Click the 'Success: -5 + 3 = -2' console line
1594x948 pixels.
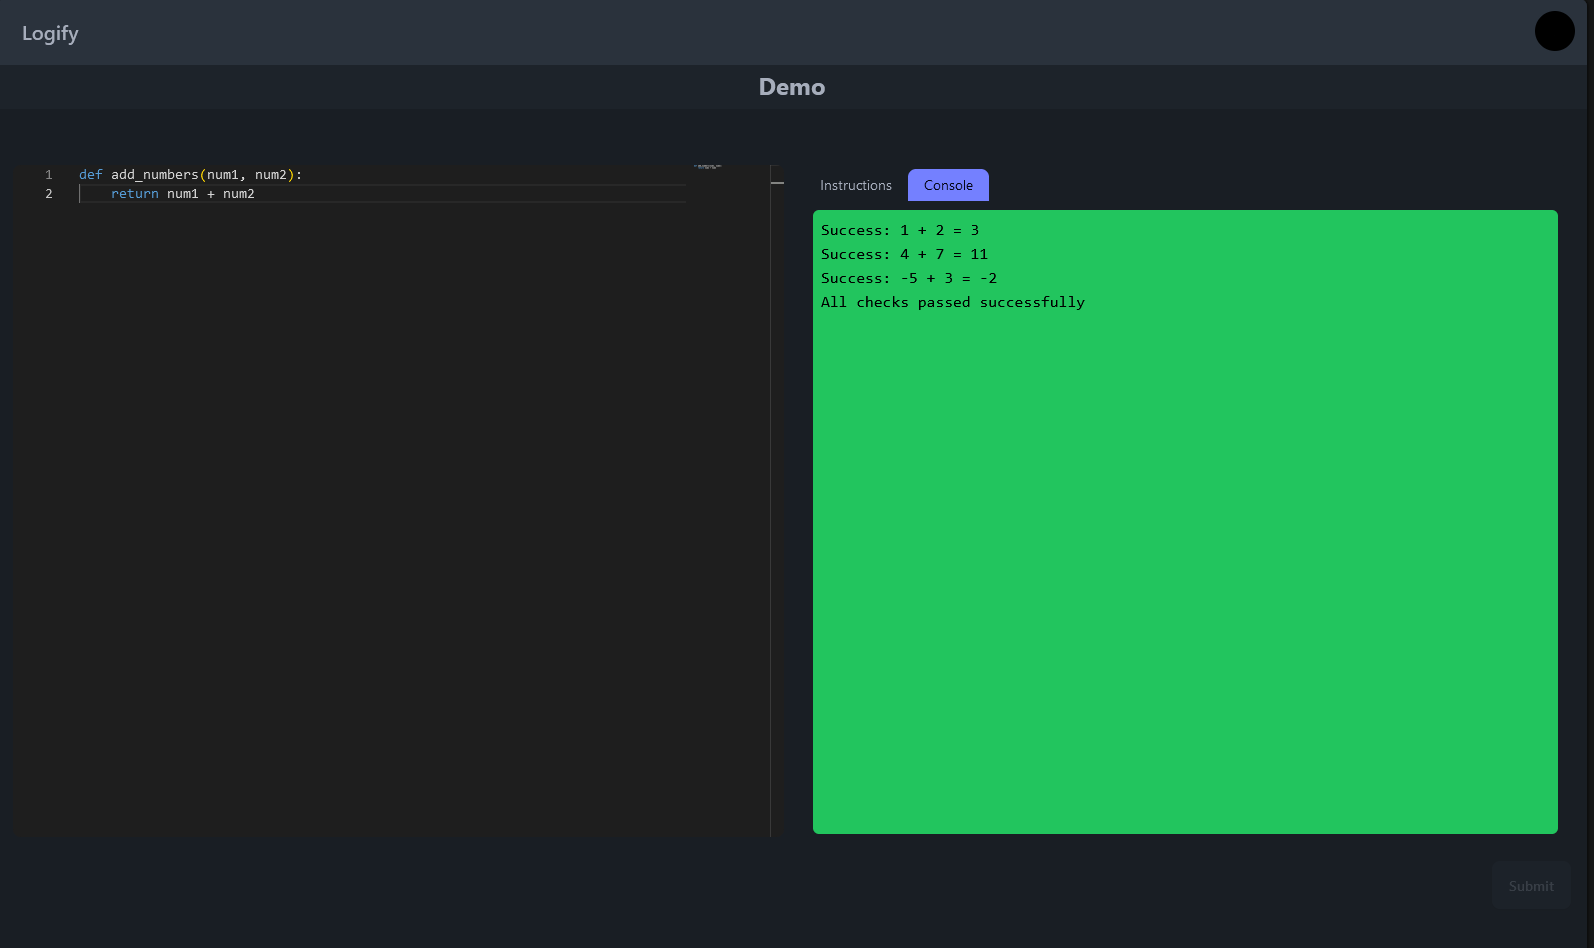[909, 278]
